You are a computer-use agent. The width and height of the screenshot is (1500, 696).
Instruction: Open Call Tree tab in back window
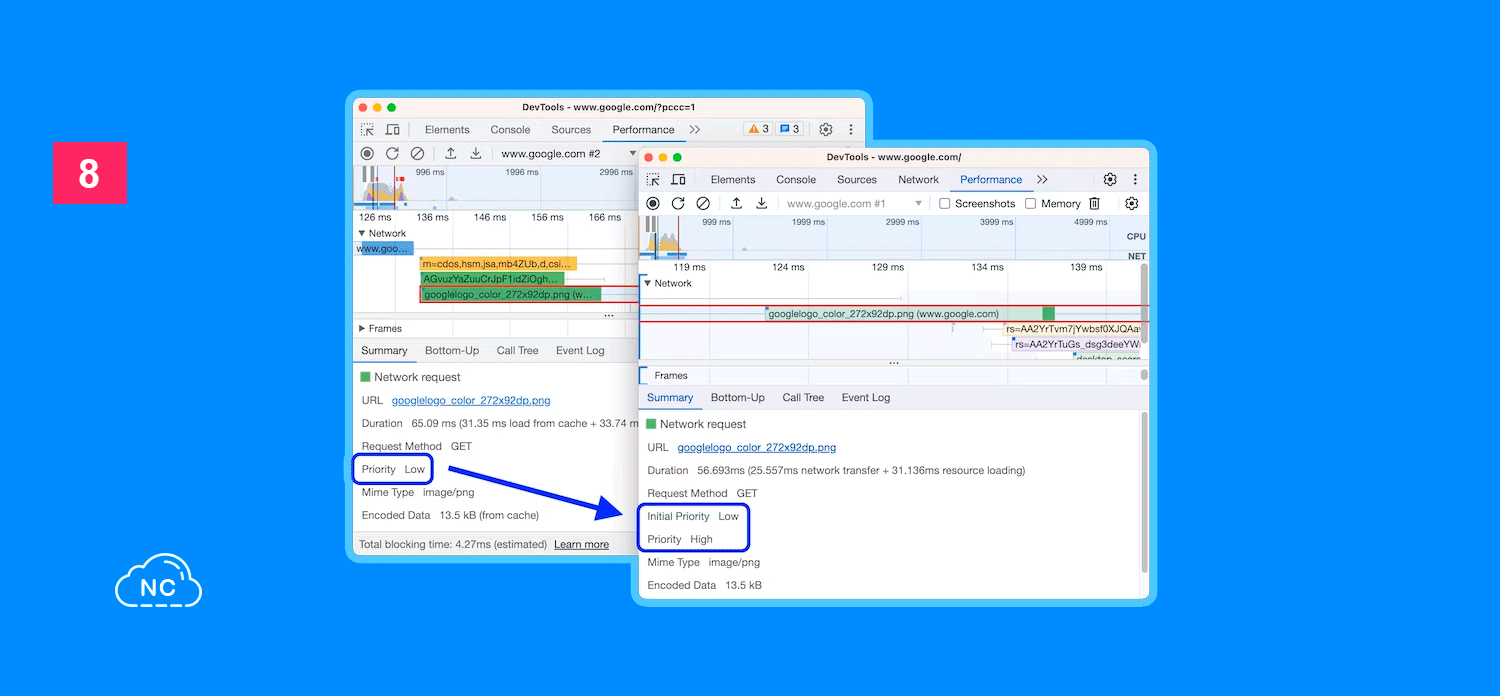tap(517, 351)
